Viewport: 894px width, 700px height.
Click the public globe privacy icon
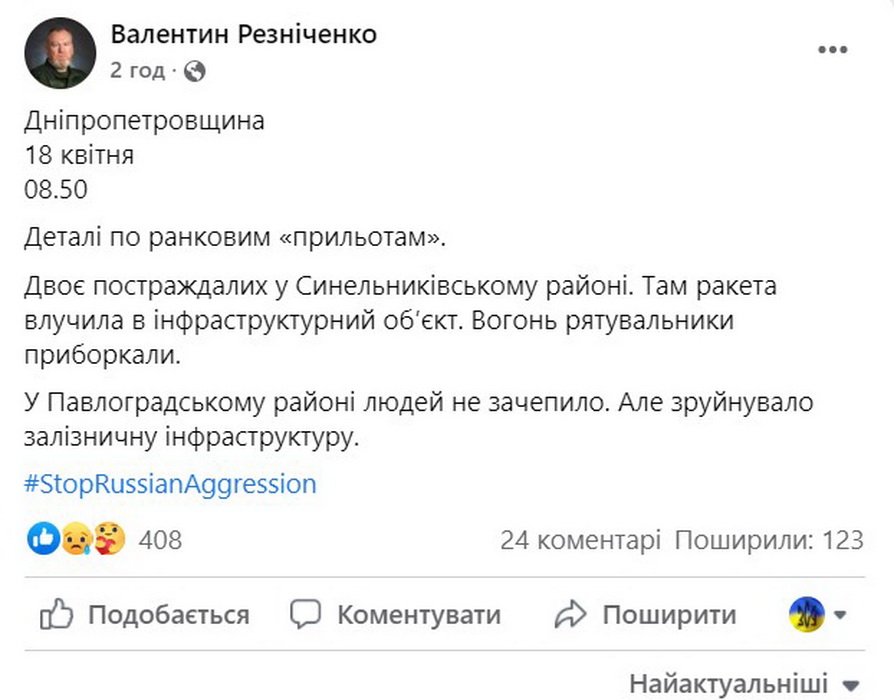[196, 71]
